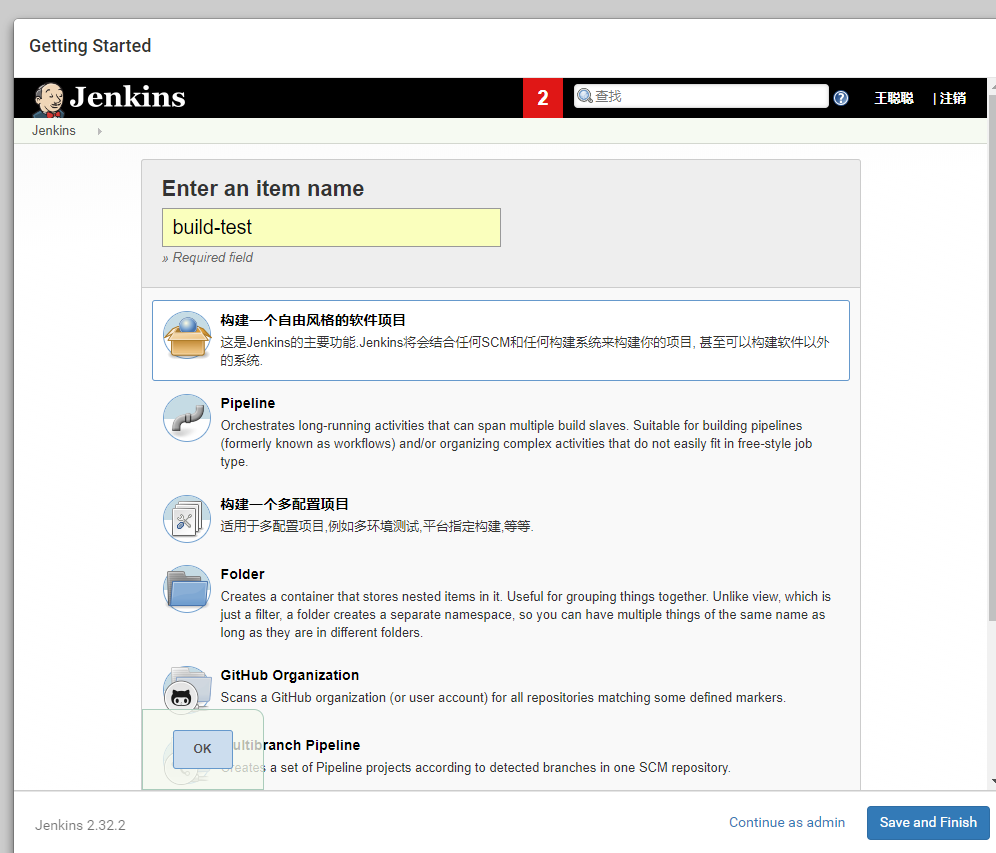Click the OK button
Screen dimensions: 996x853
(x=203, y=749)
